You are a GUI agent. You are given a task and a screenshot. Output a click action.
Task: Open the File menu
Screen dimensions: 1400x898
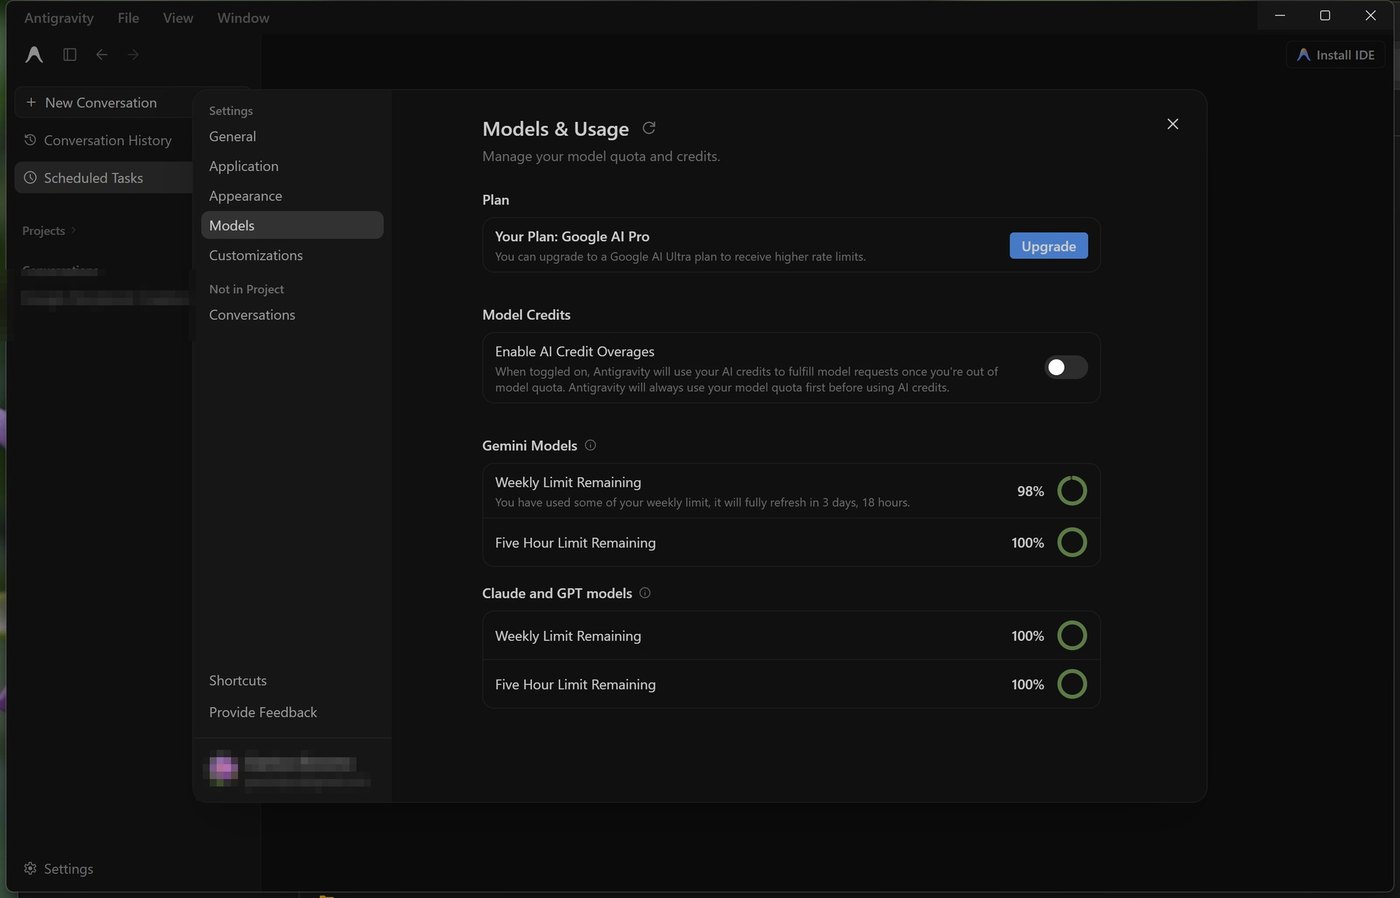[128, 18]
